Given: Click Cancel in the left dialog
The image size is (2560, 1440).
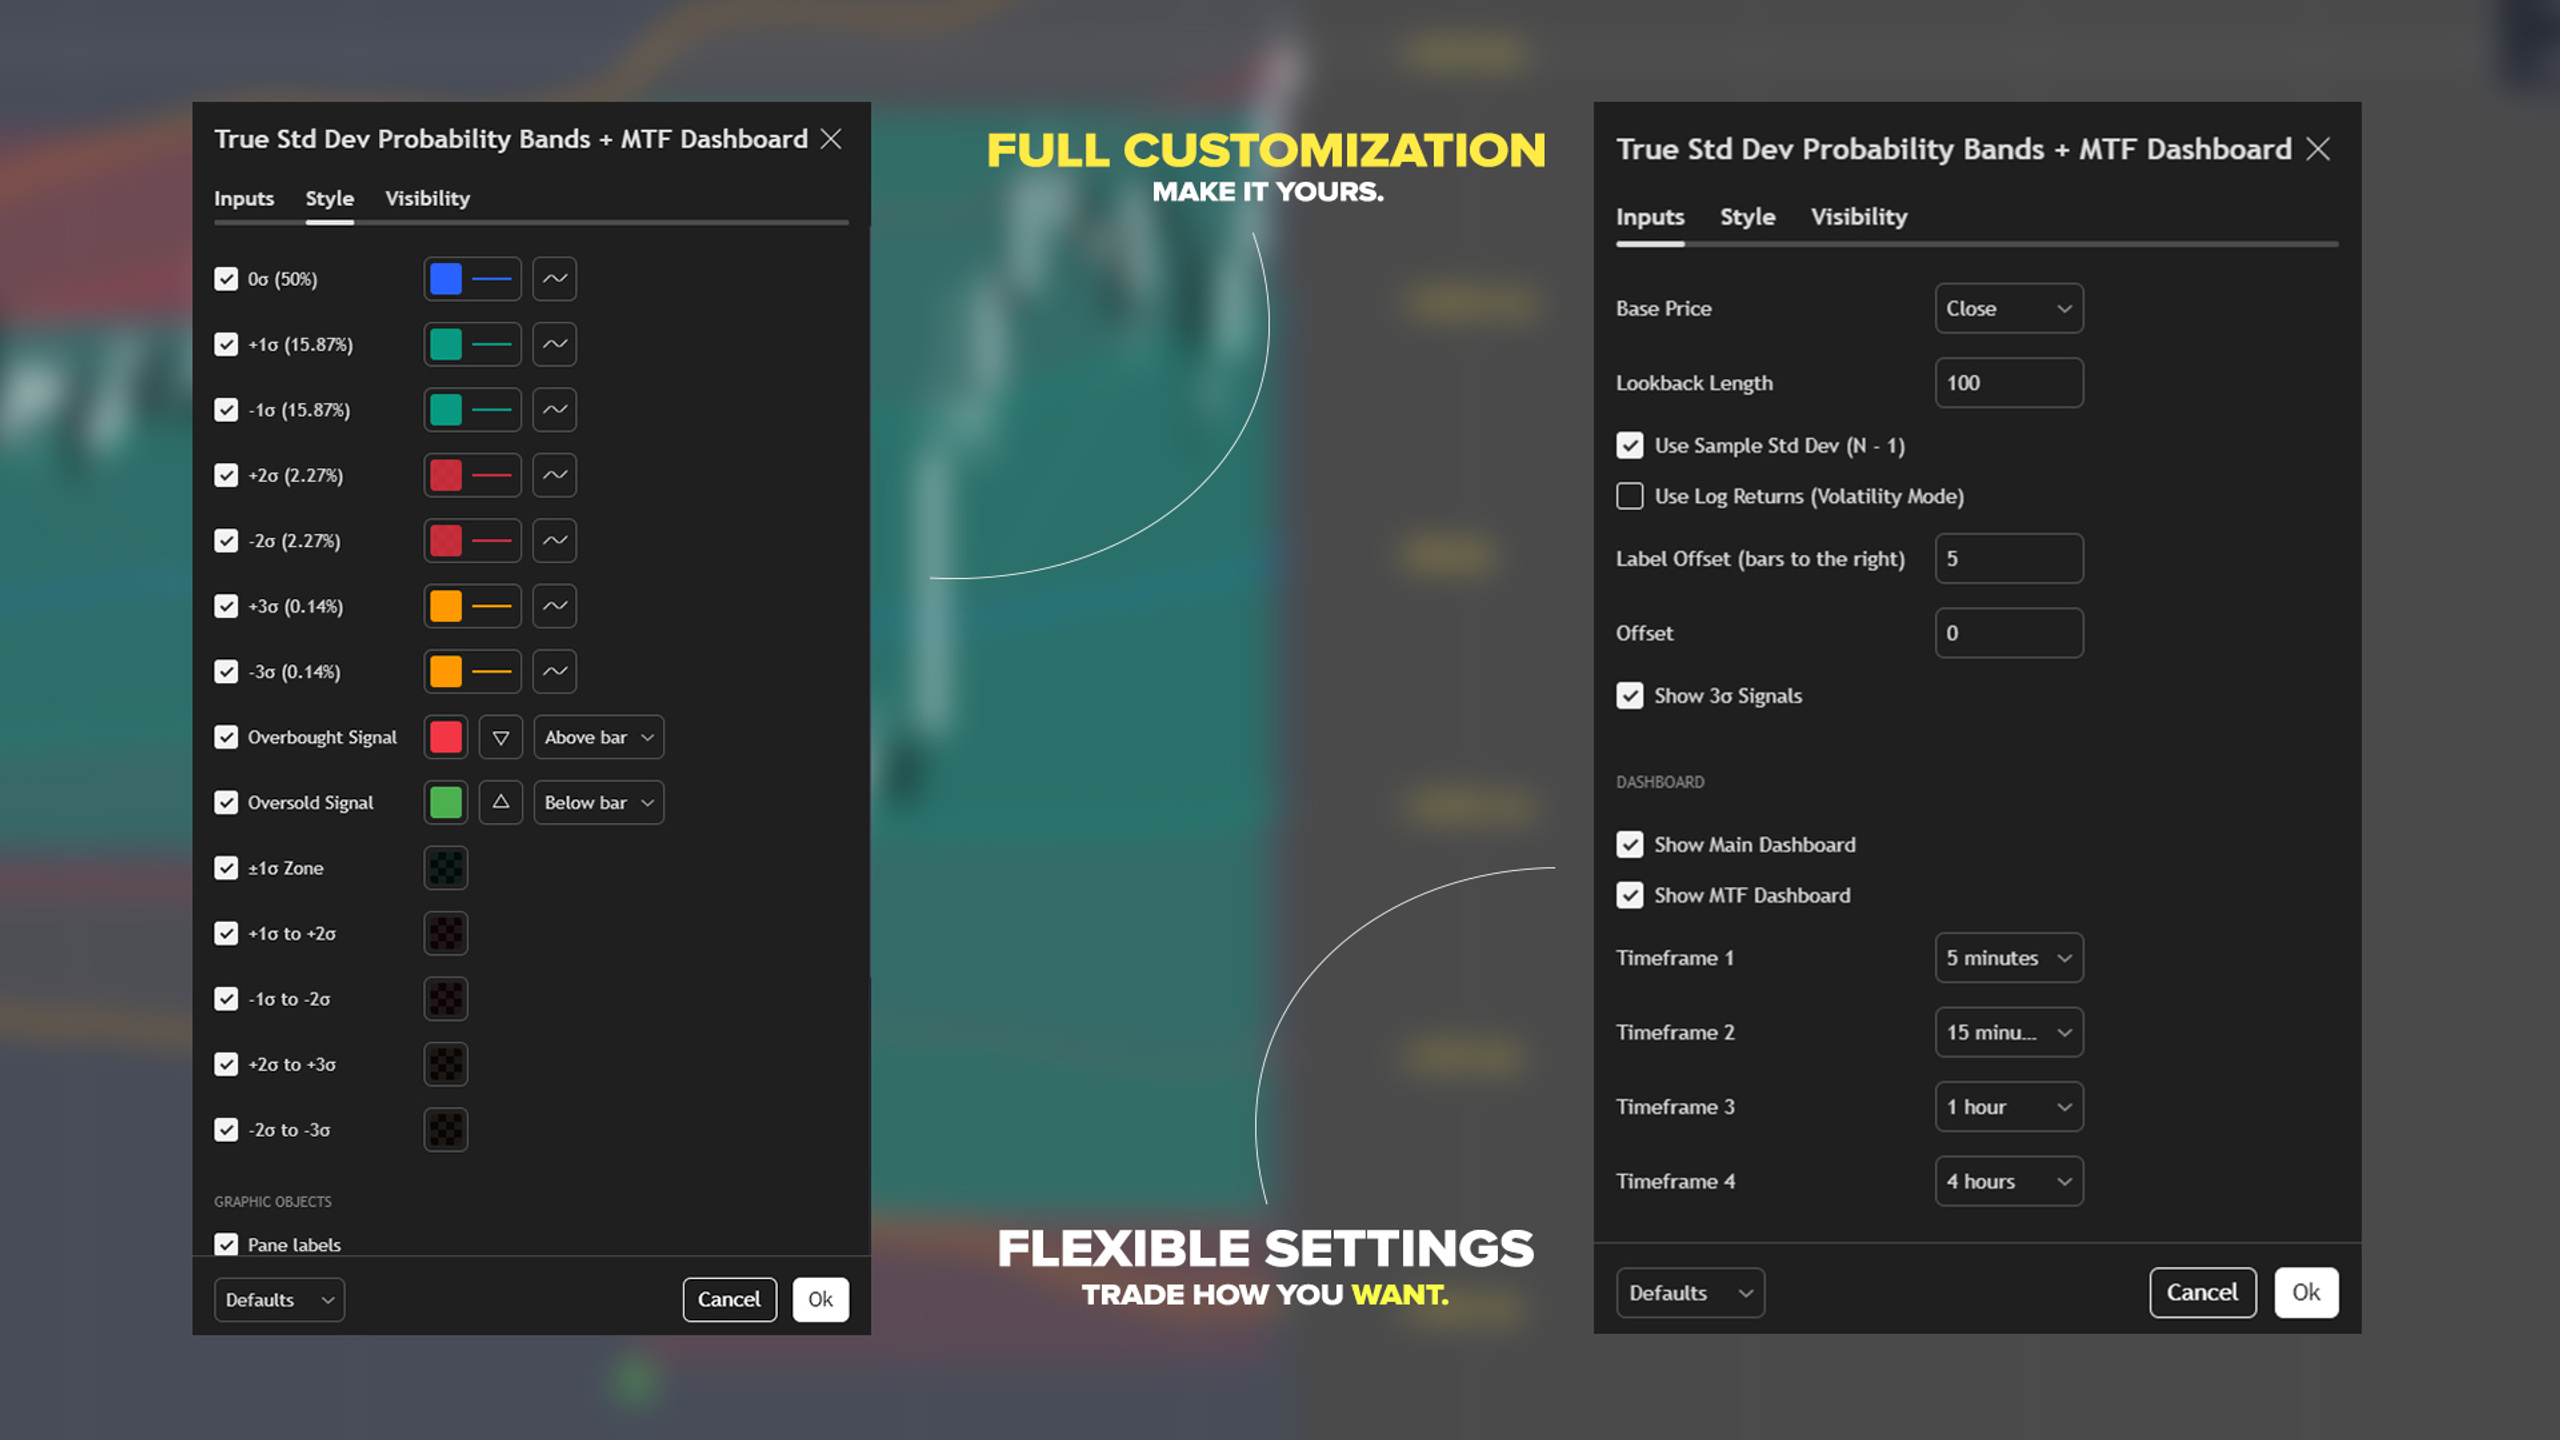Looking at the screenshot, I should (730, 1300).
